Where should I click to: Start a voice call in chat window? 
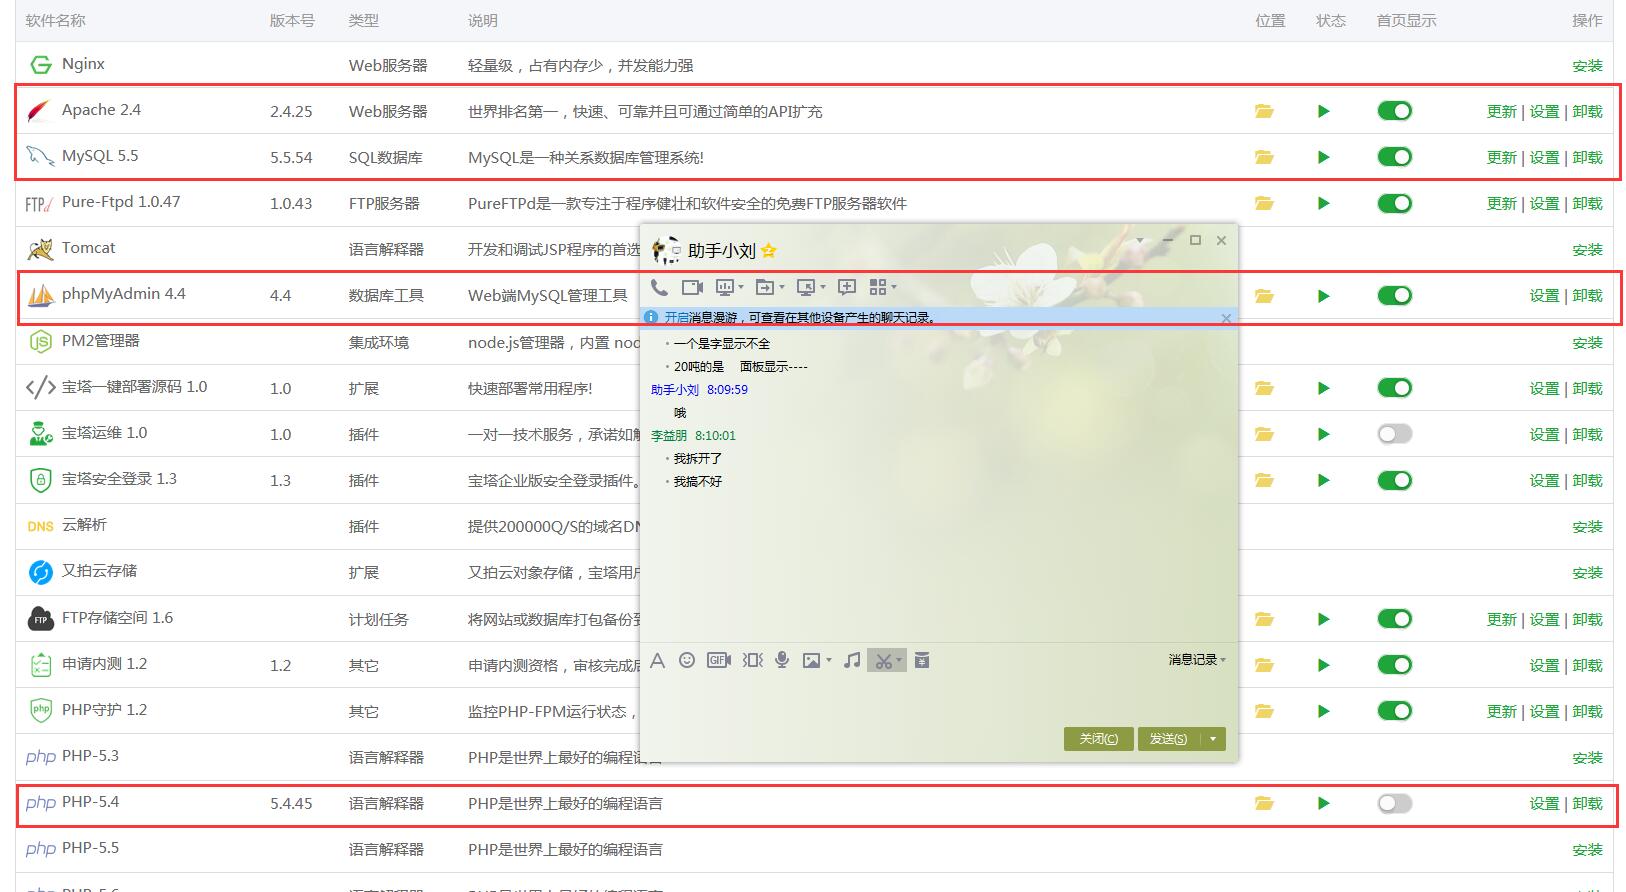point(659,287)
